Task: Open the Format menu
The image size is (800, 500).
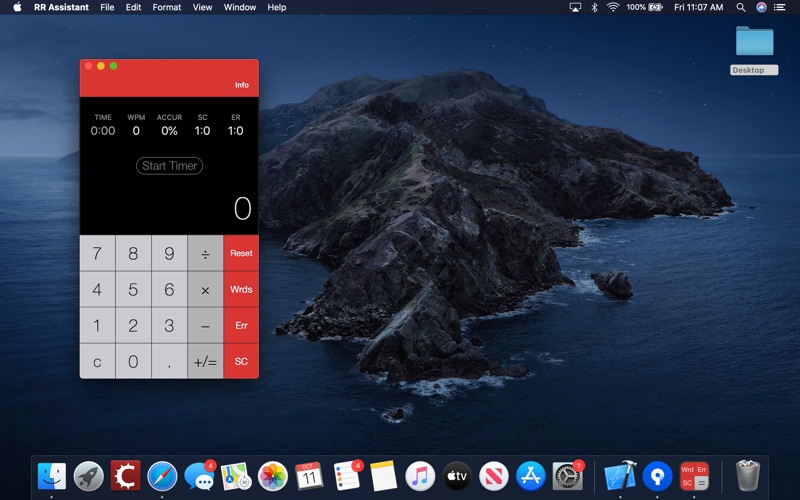Action: click(167, 7)
